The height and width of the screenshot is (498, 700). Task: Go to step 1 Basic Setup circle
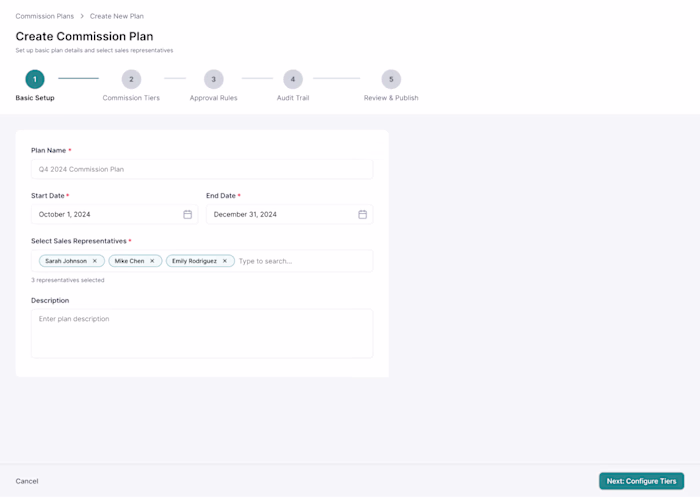coord(35,79)
